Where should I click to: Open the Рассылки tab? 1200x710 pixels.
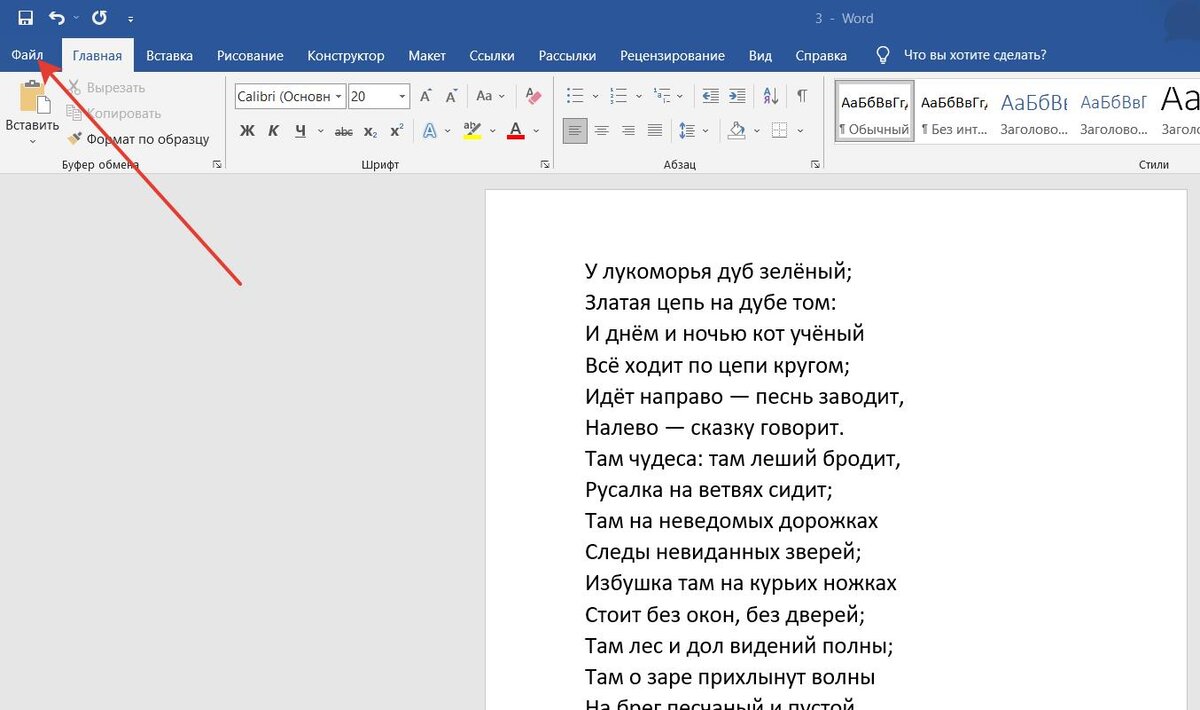click(567, 56)
